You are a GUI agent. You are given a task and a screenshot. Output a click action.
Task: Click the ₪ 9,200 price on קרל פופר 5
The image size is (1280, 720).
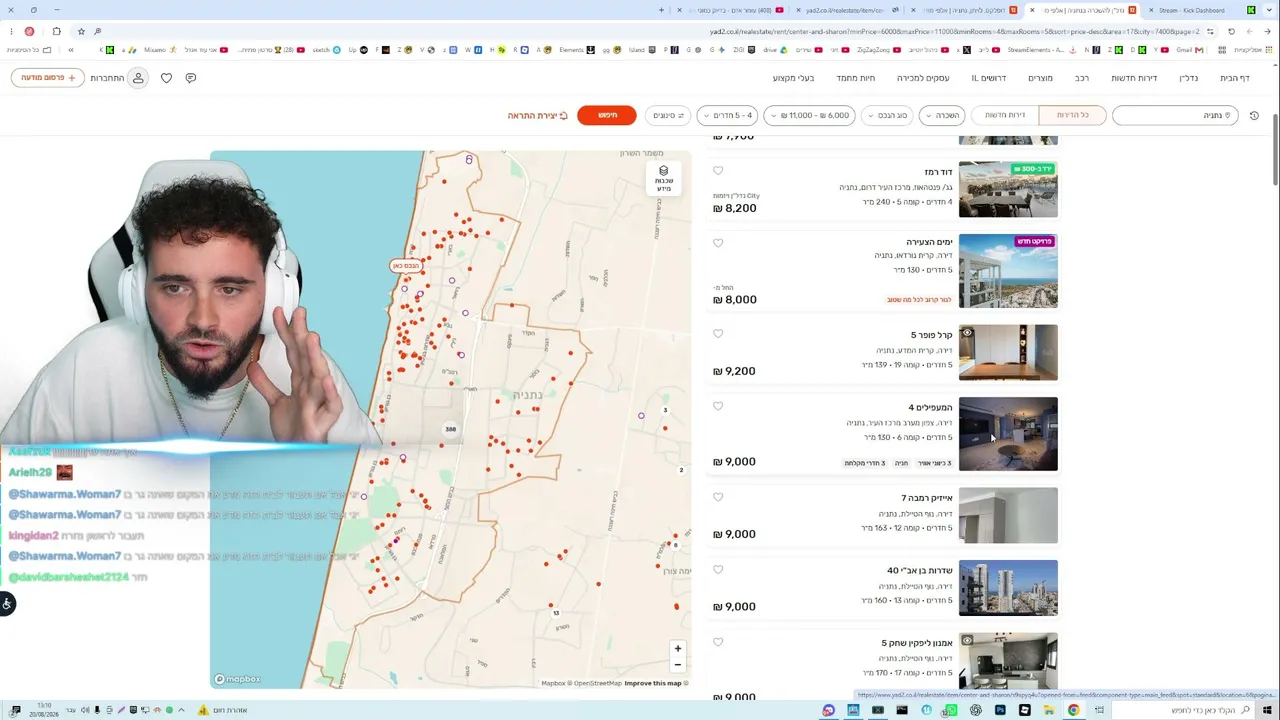click(x=734, y=371)
